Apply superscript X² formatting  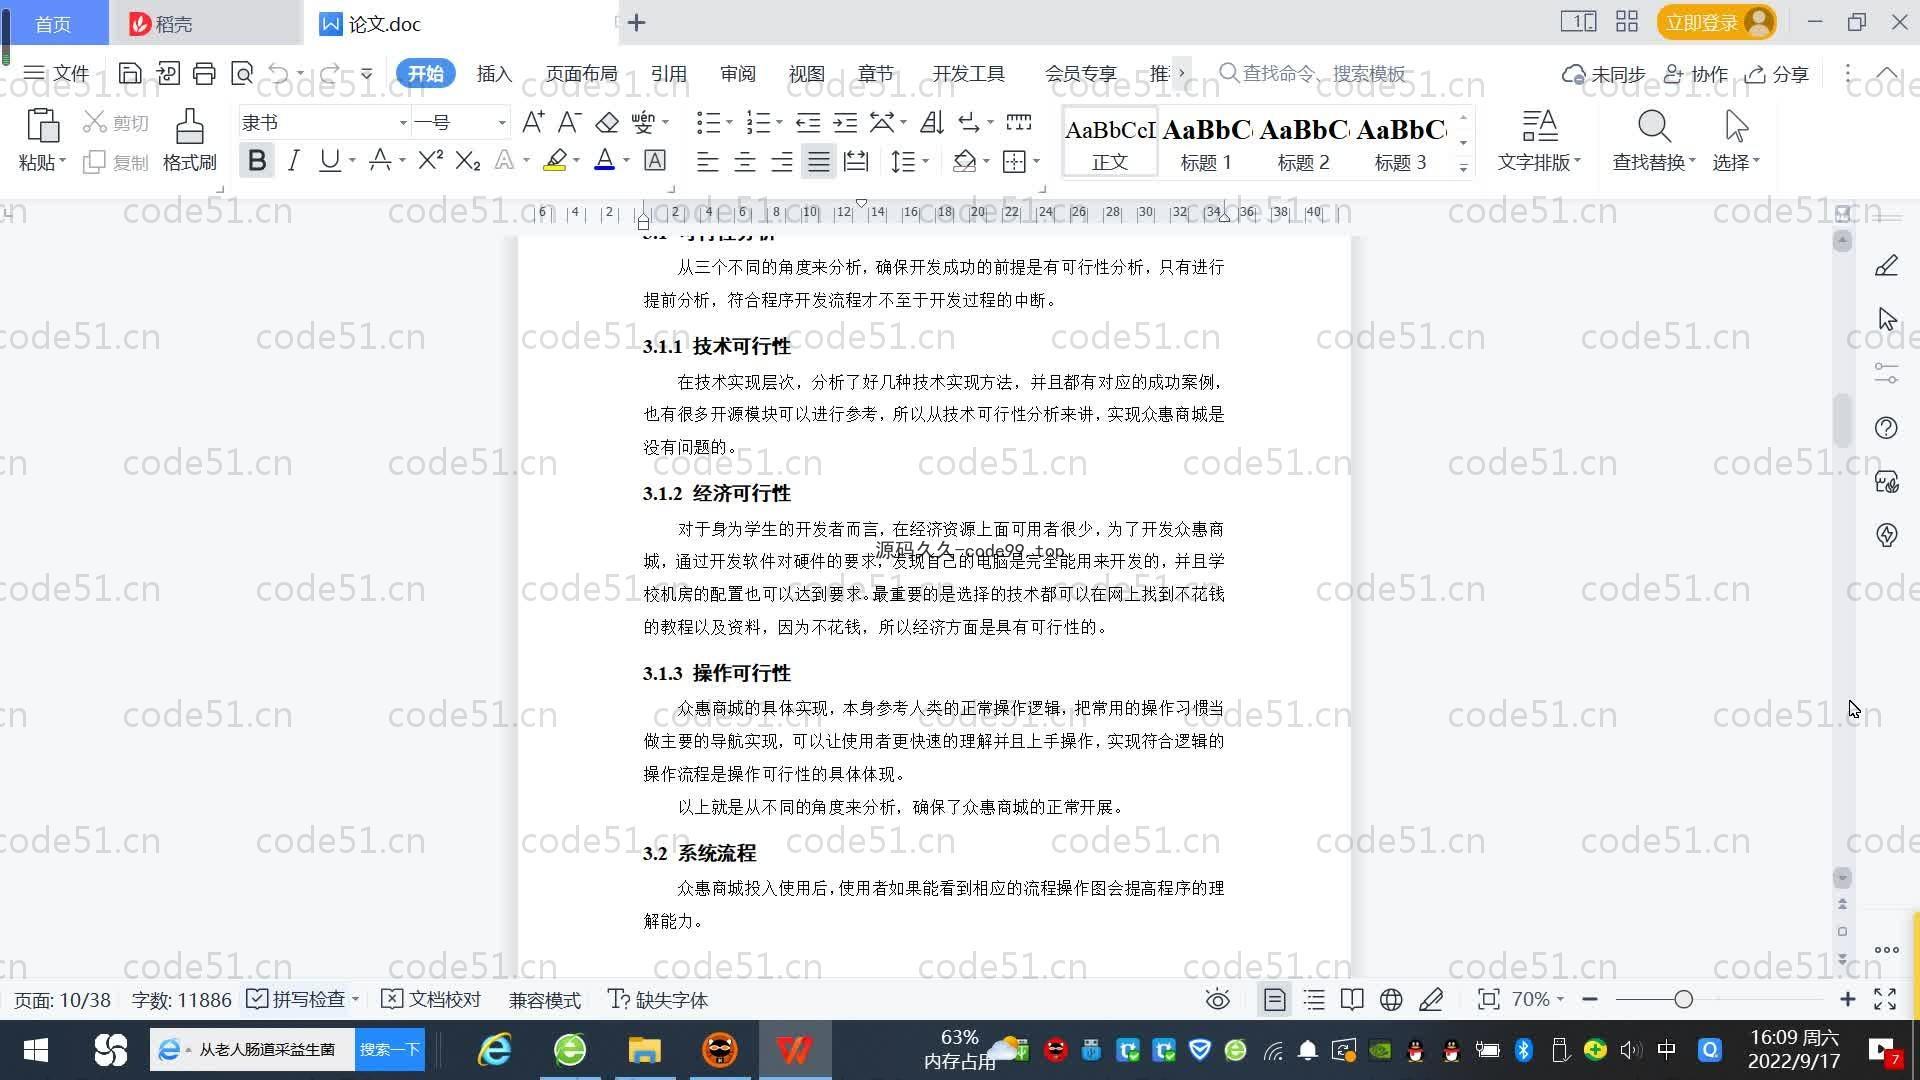430,160
